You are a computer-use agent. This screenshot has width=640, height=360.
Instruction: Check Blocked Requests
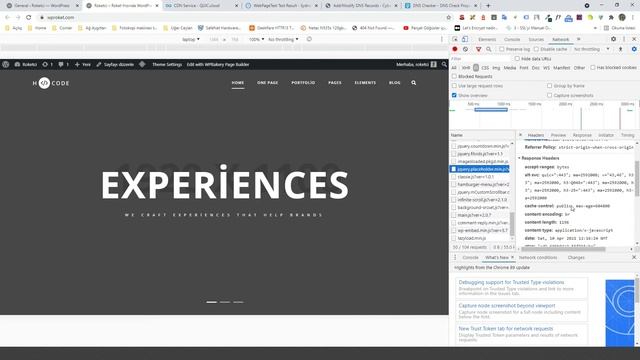(454, 76)
